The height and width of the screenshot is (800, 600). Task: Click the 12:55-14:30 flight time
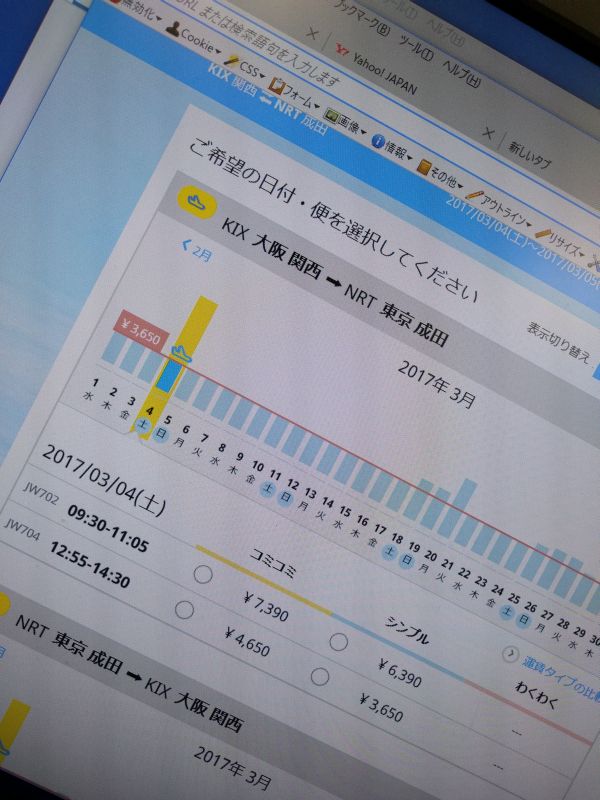[x=90, y=564]
